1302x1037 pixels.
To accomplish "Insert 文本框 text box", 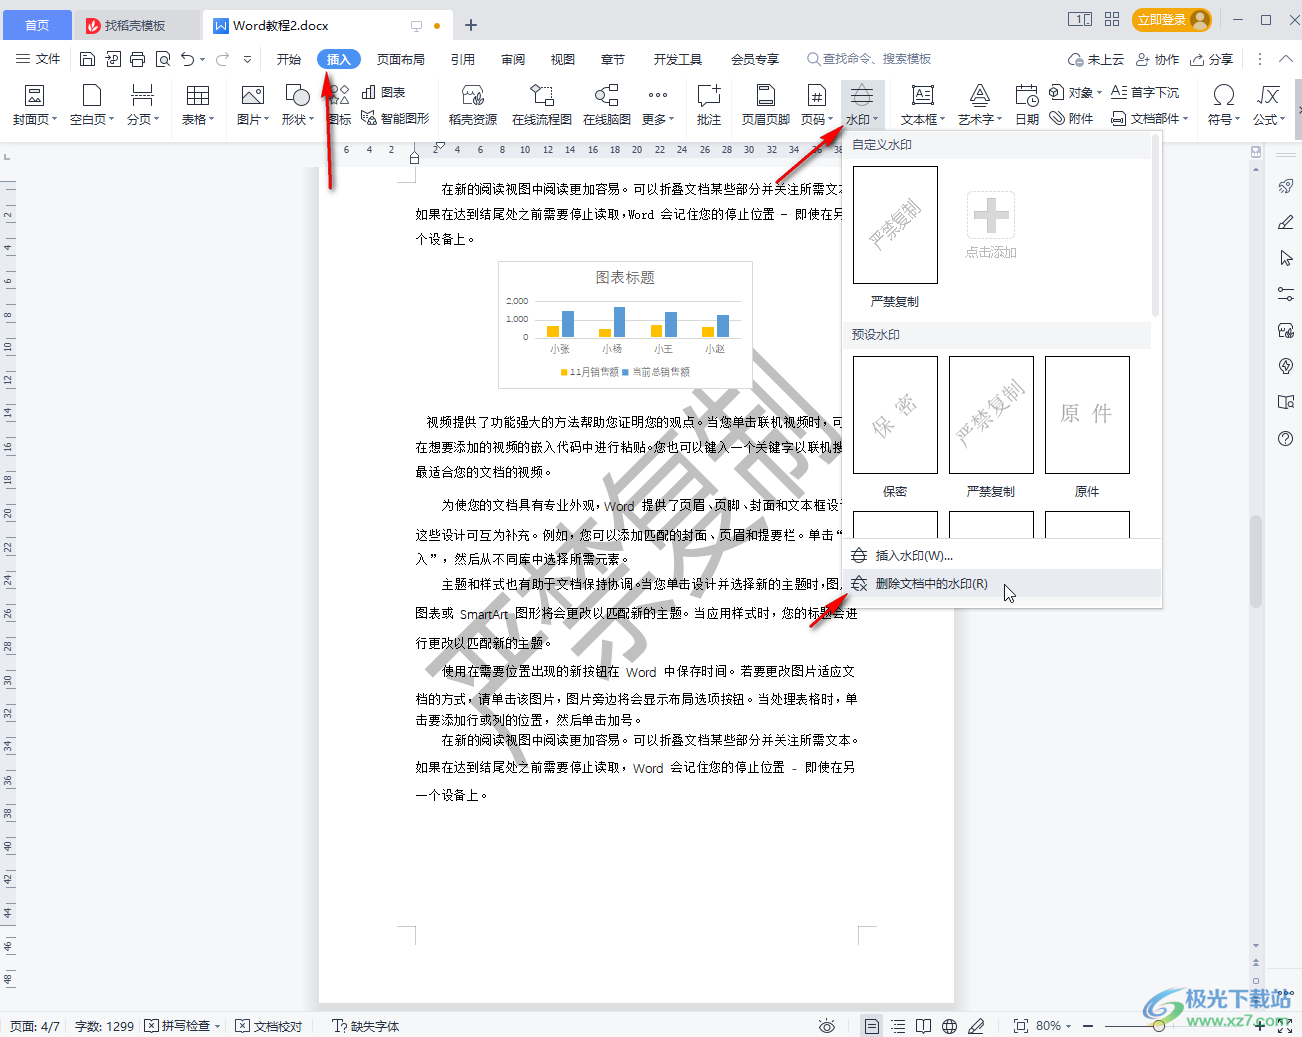I will (922, 105).
